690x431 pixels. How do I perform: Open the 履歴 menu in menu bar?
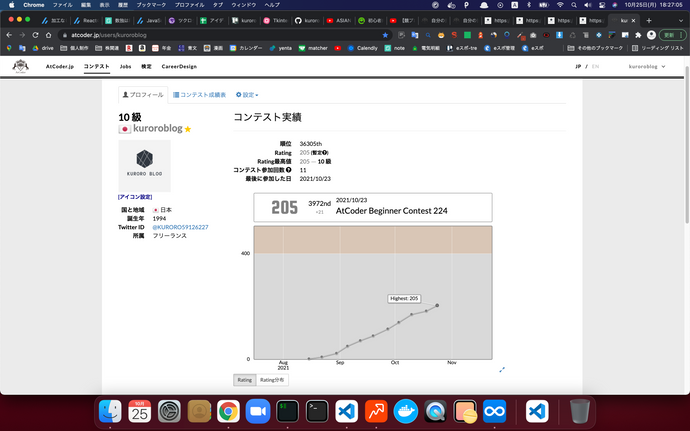[x=123, y=5]
